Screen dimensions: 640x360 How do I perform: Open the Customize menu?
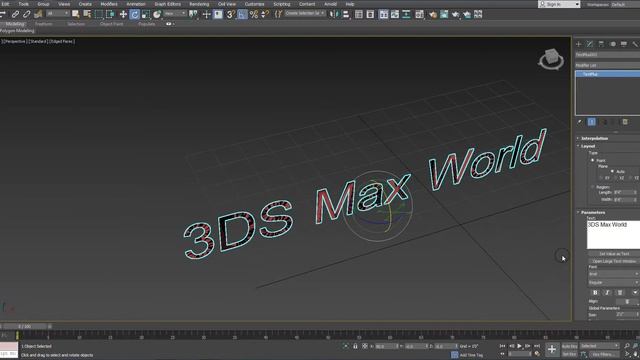tap(255, 4)
